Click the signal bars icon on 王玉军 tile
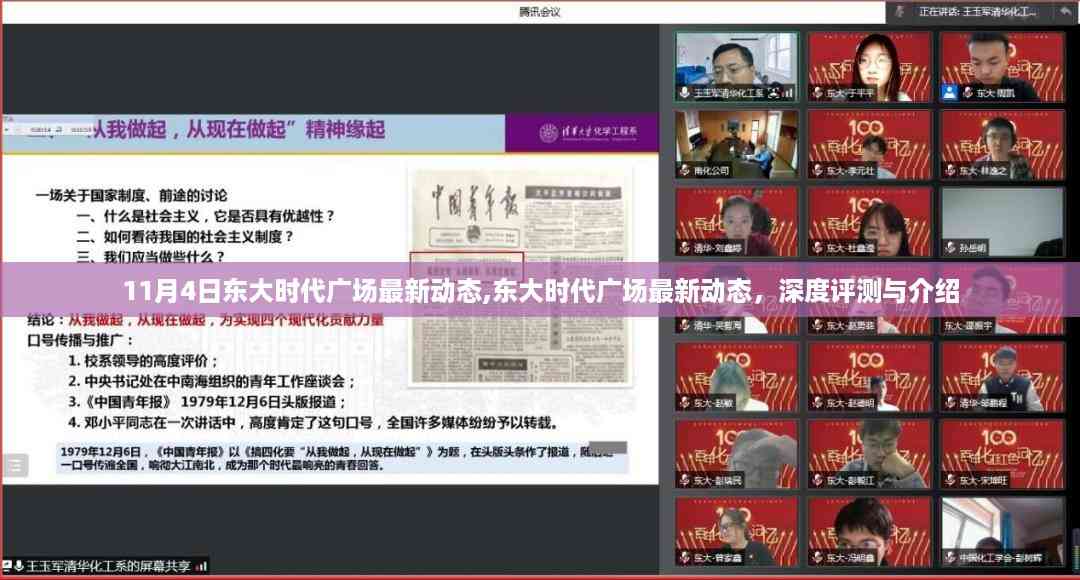 pyautogui.click(x=788, y=93)
